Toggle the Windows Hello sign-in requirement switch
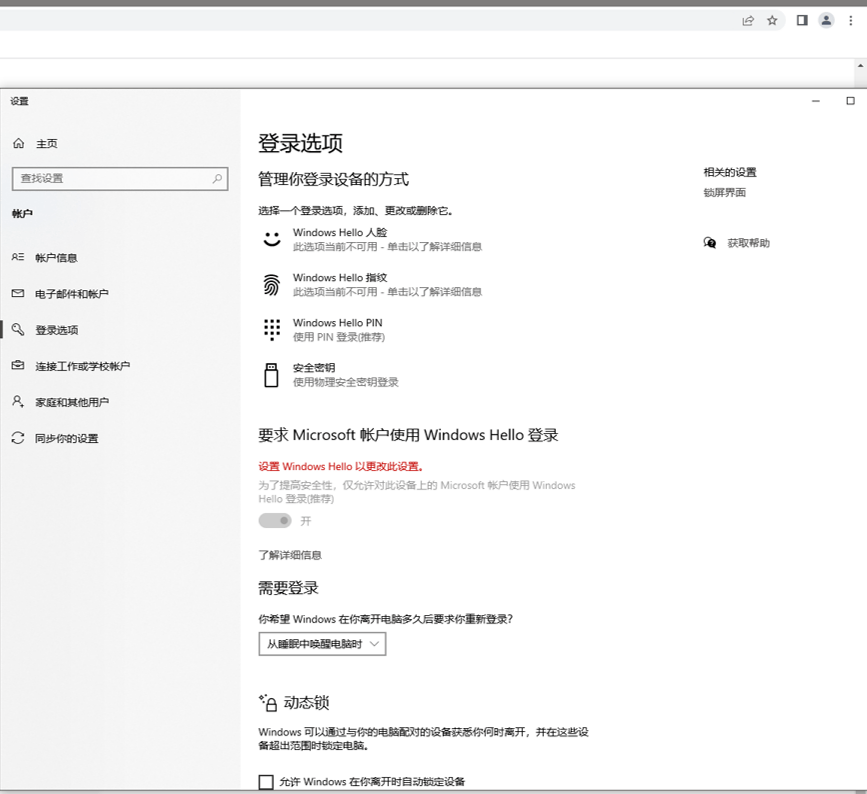The width and height of the screenshot is (867, 794). coord(275,520)
